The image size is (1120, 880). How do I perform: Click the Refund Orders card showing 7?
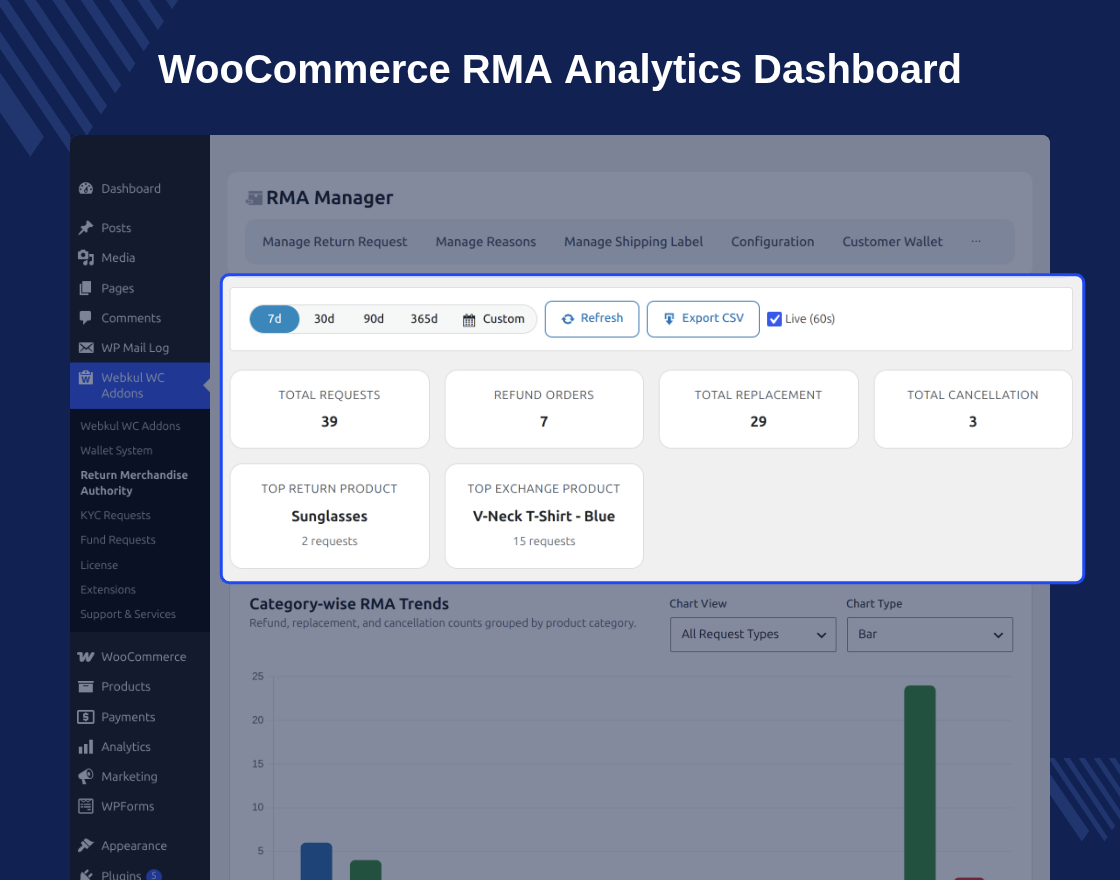(x=544, y=409)
